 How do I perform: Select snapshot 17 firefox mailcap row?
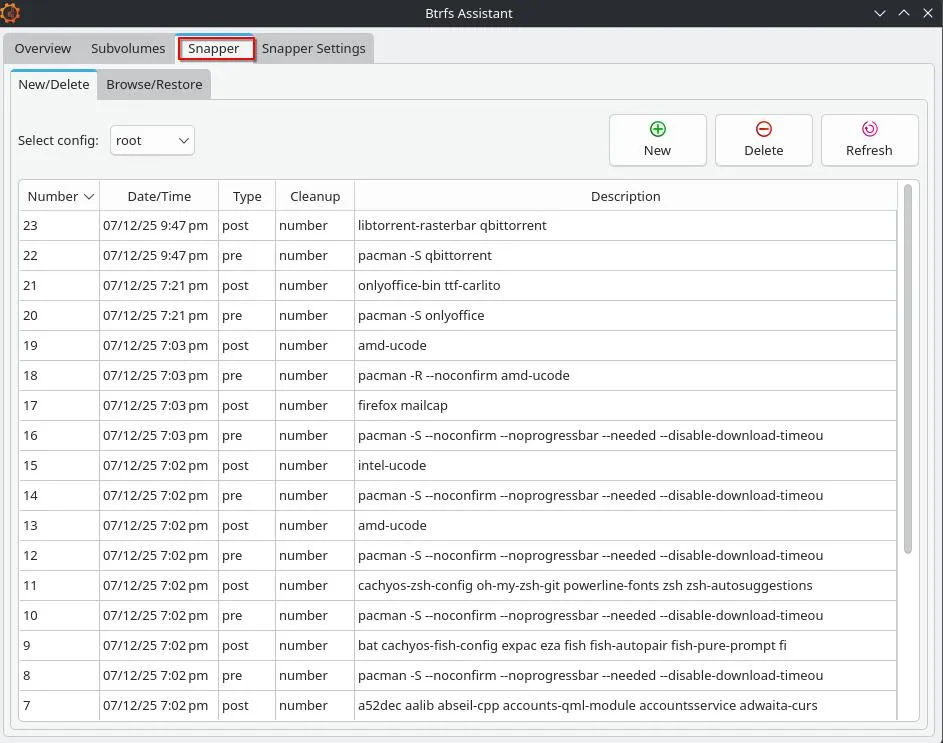pyautogui.click(x=458, y=405)
